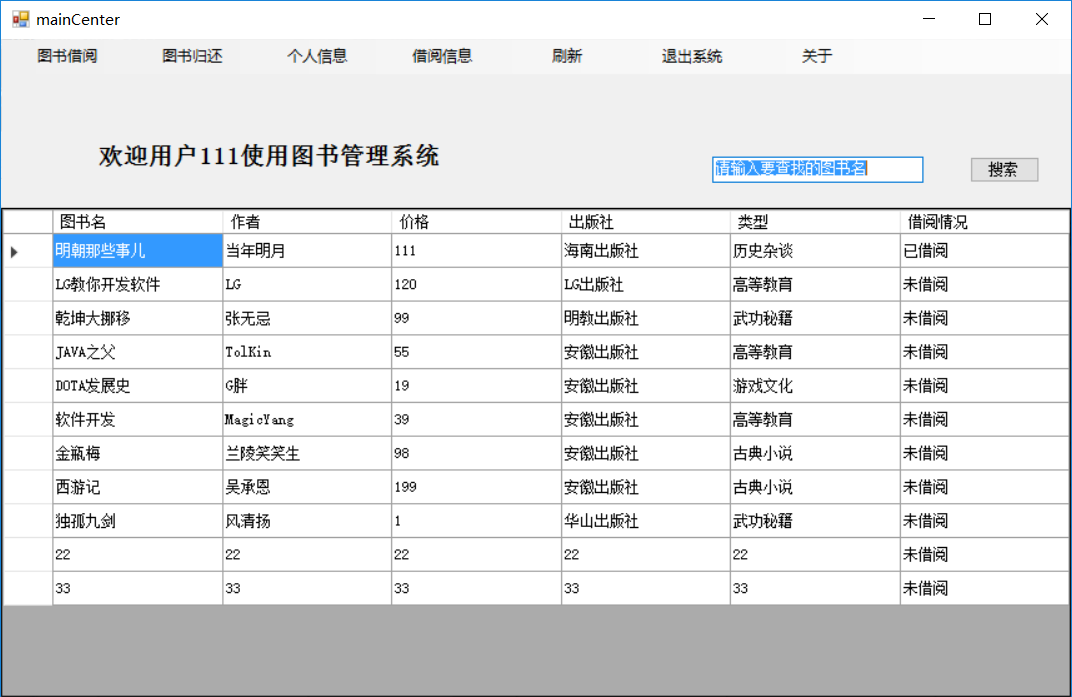The height and width of the screenshot is (697, 1072).
Task: Click 未借阅 status in 金瓶梅 row
Action: [984, 453]
